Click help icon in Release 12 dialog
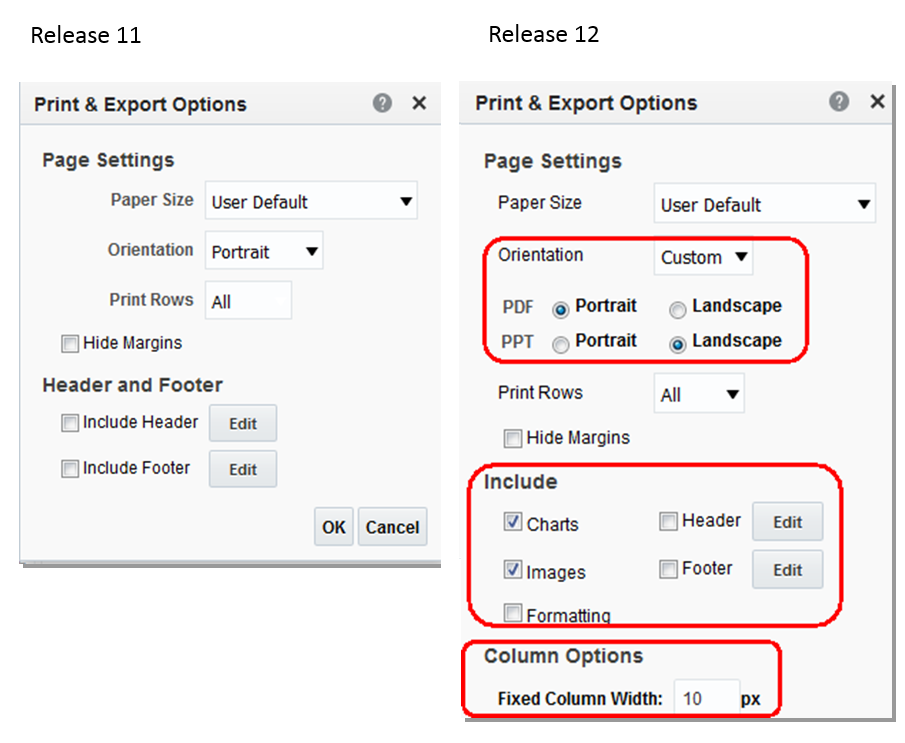The height and width of the screenshot is (743, 905). pos(839,102)
